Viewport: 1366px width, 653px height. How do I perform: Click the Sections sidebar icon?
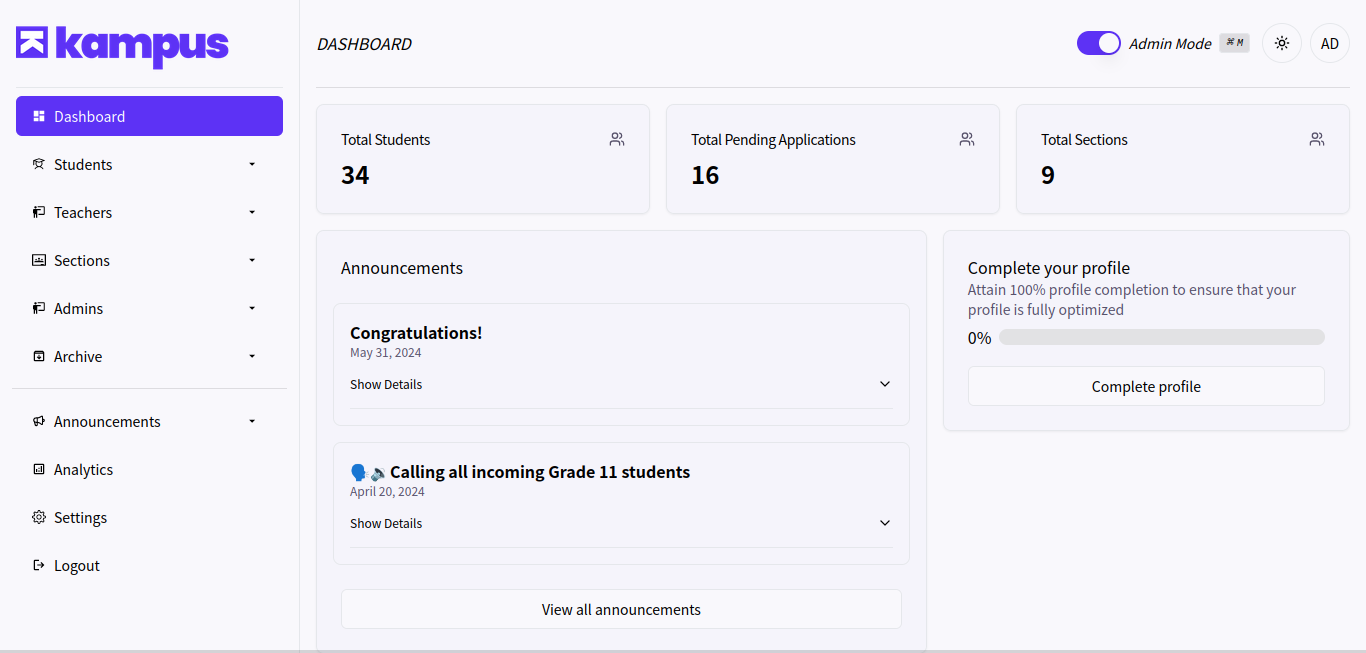point(39,260)
